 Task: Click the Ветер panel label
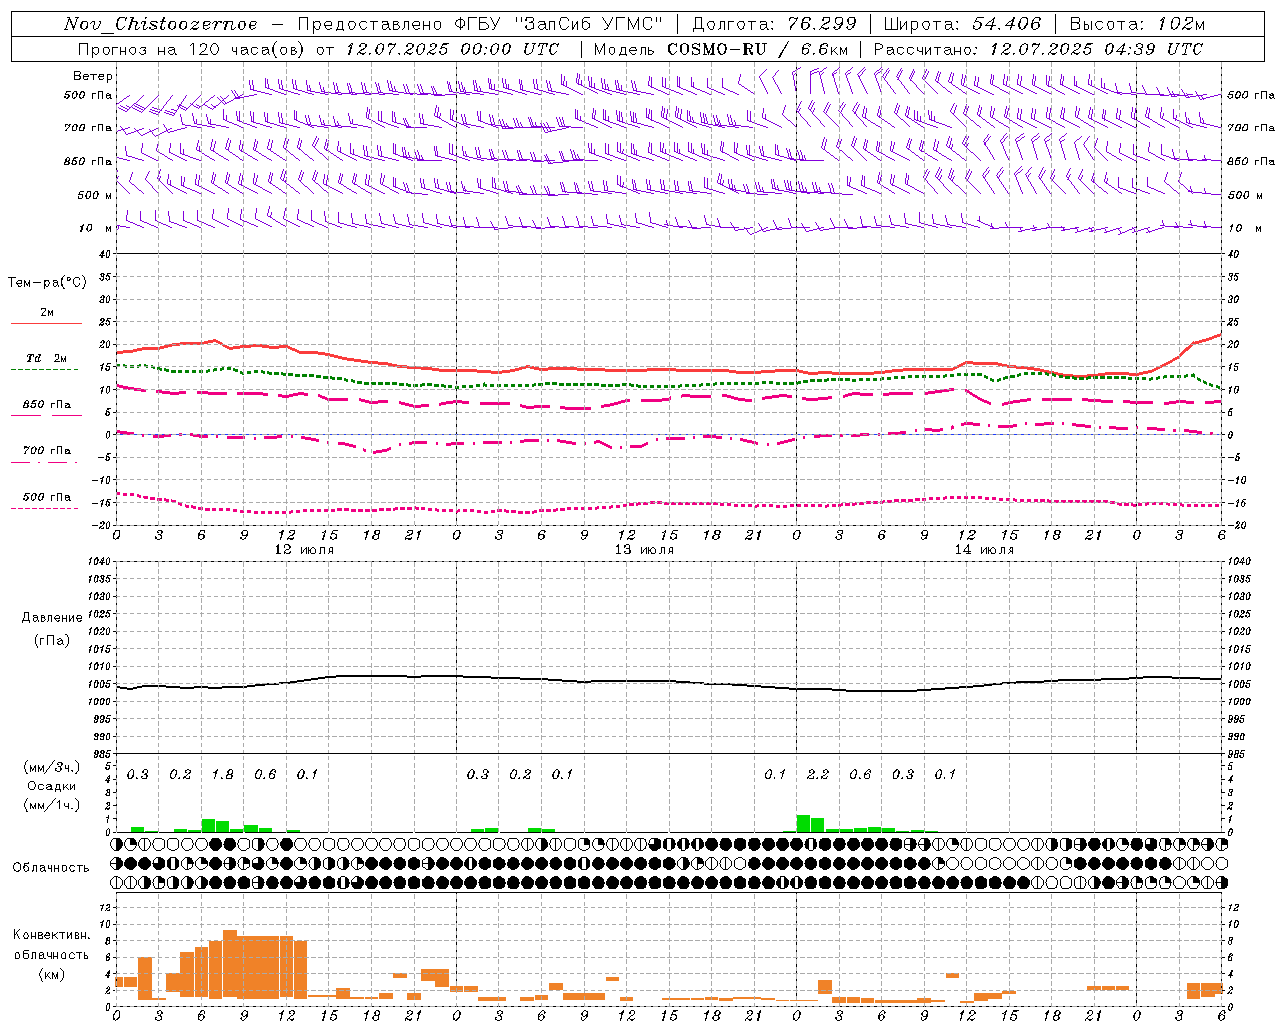(93, 76)
